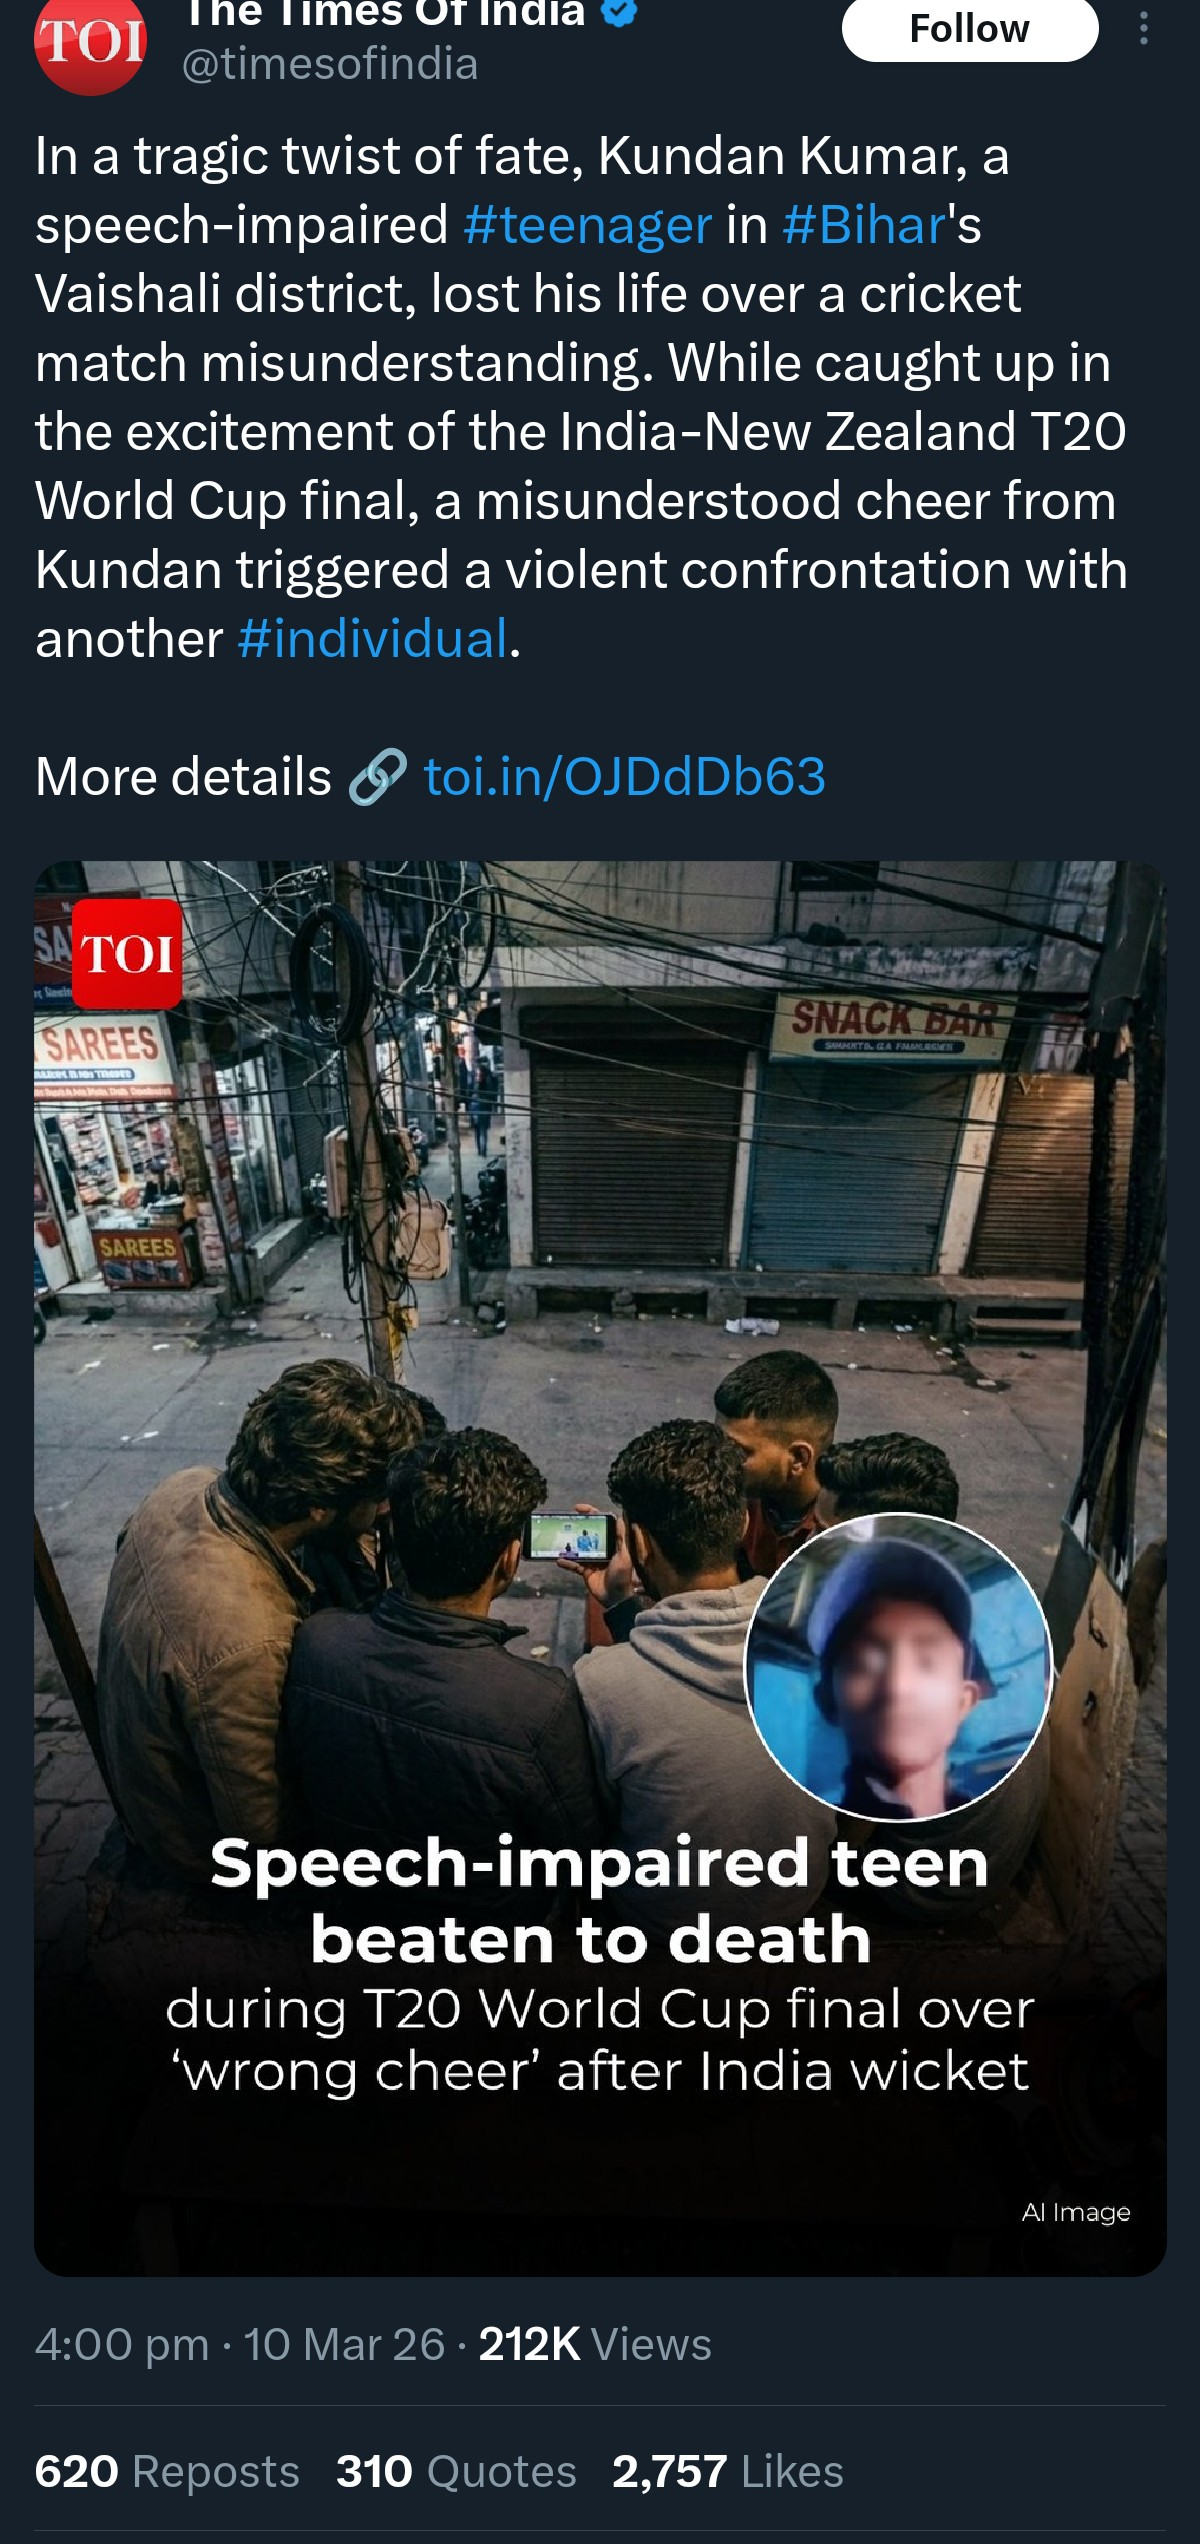
Task: Open the three-dot more options menu
Action: [x=1143, y=29]
